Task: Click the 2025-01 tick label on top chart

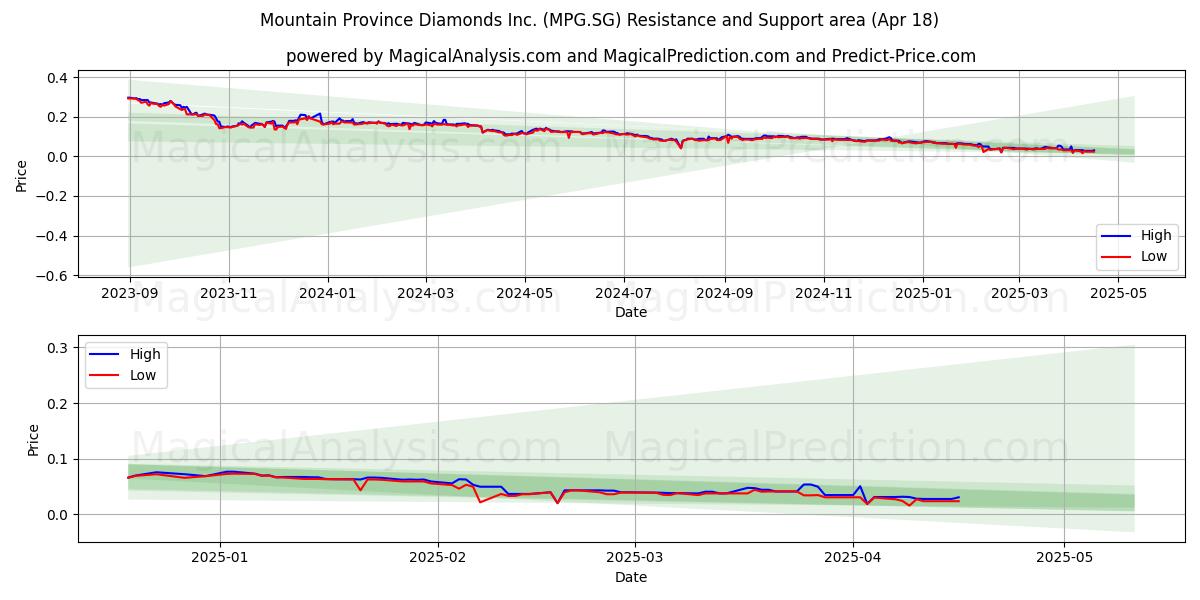Action: click(922, 295)
